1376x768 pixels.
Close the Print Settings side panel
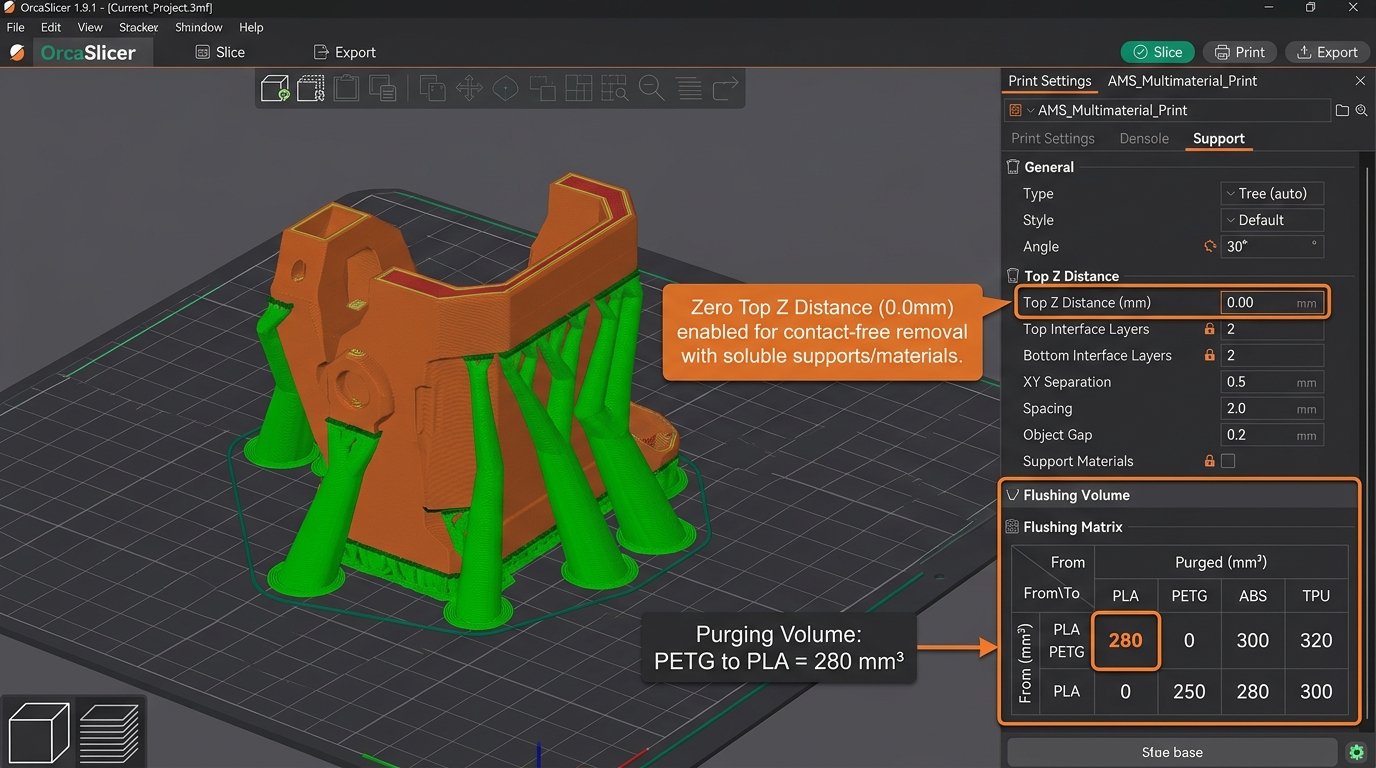(1360, 81)
